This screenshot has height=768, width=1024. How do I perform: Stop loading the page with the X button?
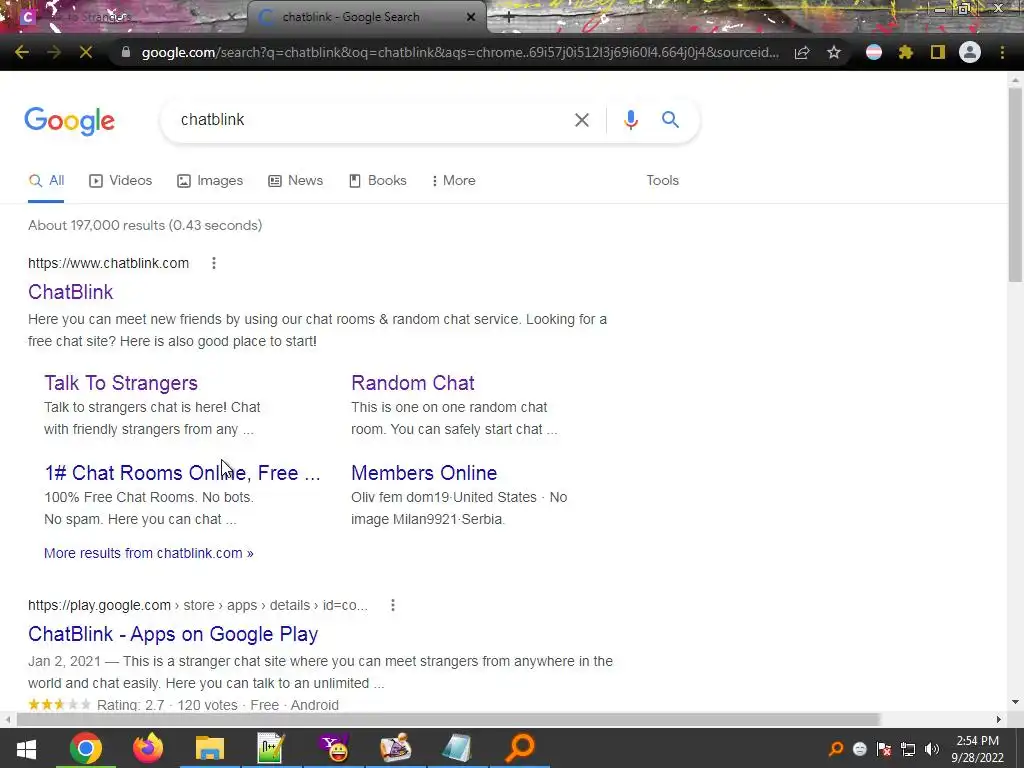click(86, 52)
